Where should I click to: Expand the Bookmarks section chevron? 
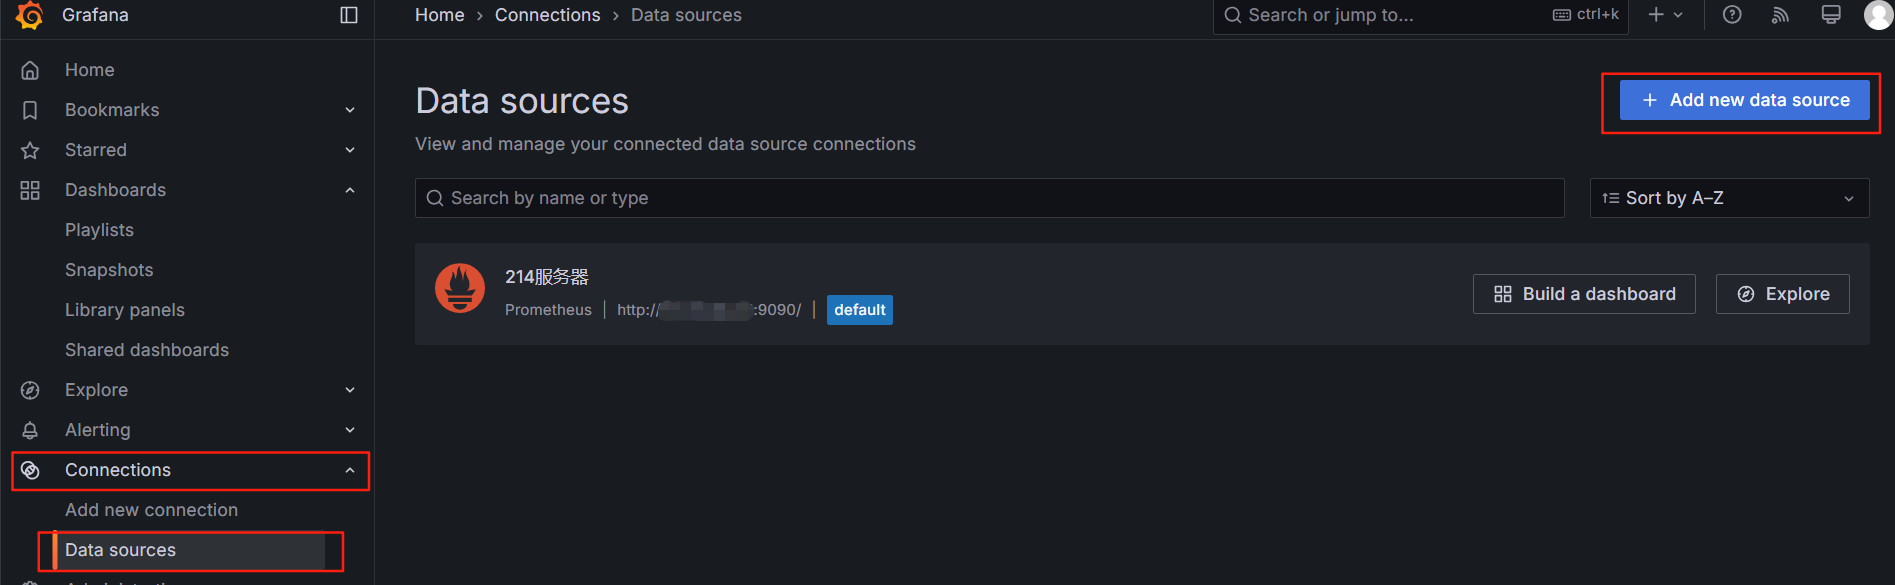(x=350, y=110)
